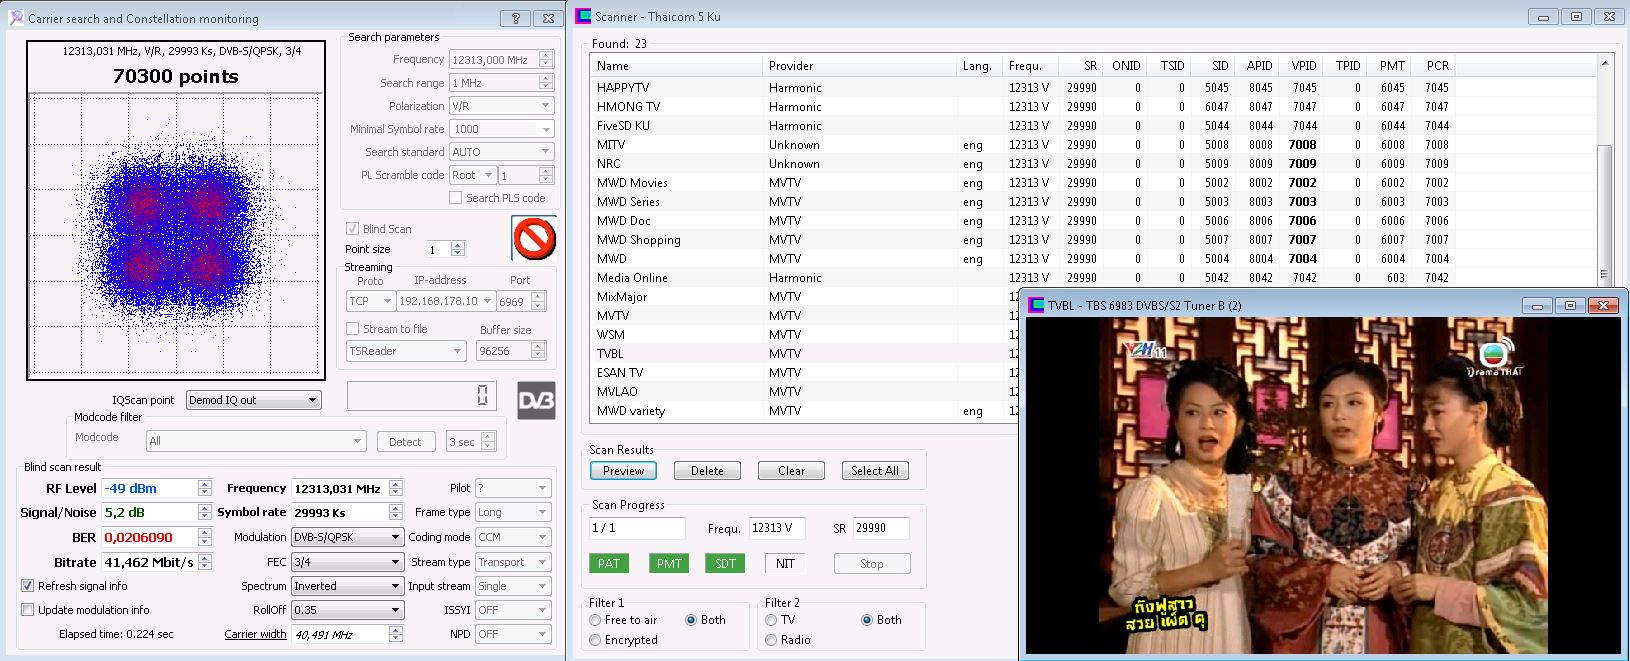The image size is (1630, 661).
Task: Open the IQScan point dropdown
Action: [253, 400]
